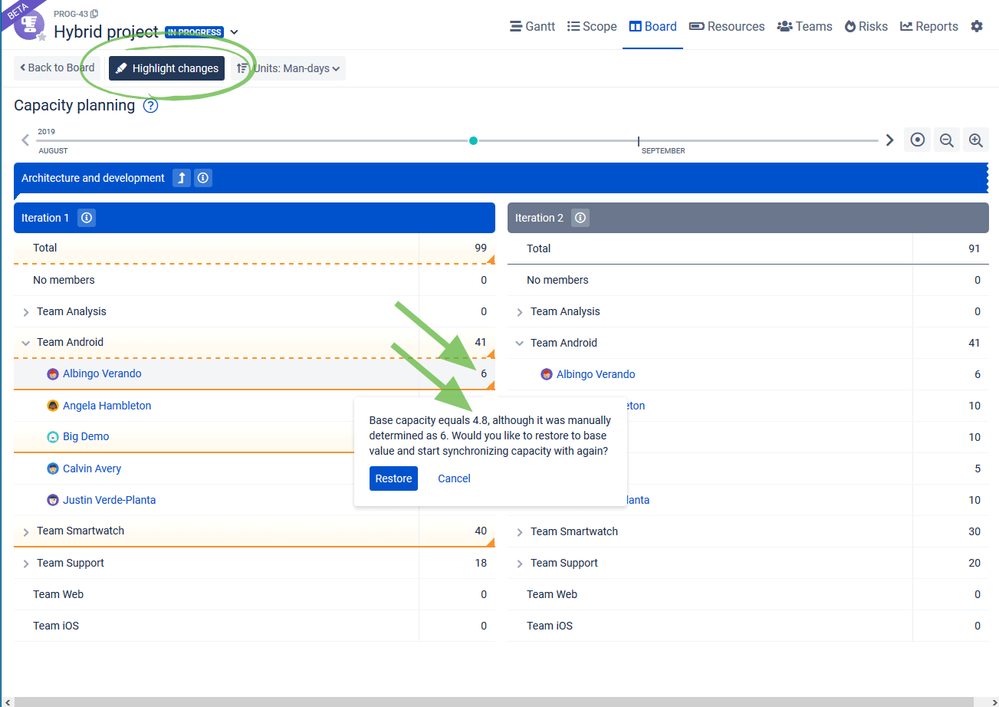This screenshot has height=707, width=999.
Task: Click Team iOS row in Iteration 2
Action: 748,625
